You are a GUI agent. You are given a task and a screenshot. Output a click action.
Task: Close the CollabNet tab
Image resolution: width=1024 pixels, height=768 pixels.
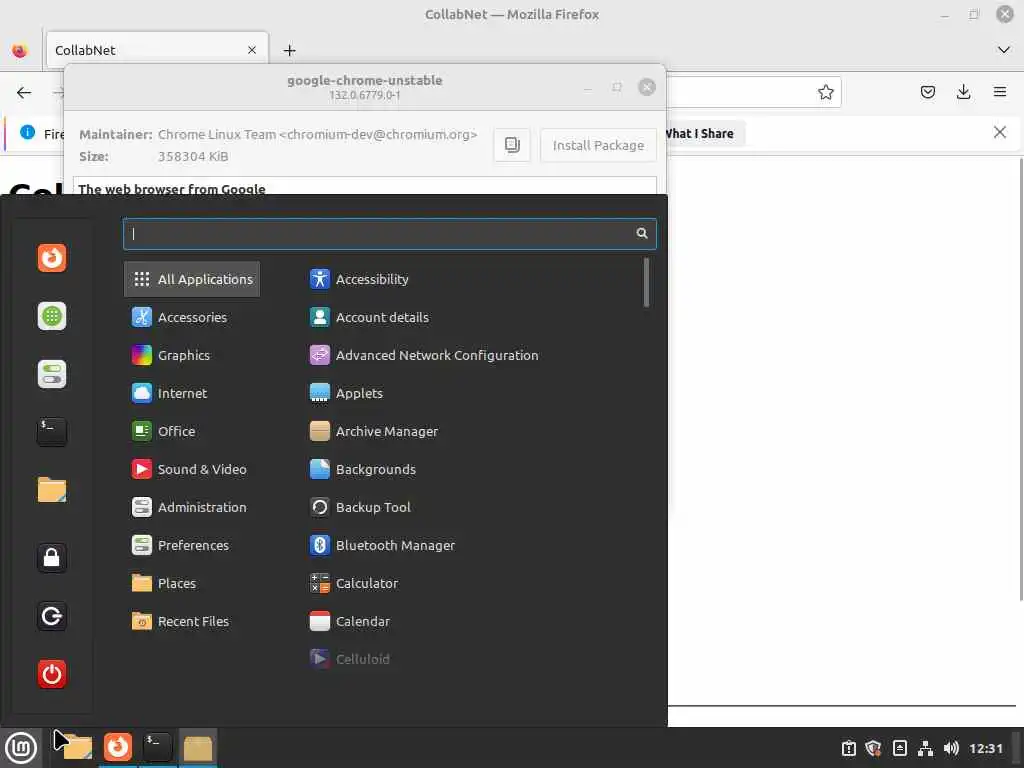[252, 50]
